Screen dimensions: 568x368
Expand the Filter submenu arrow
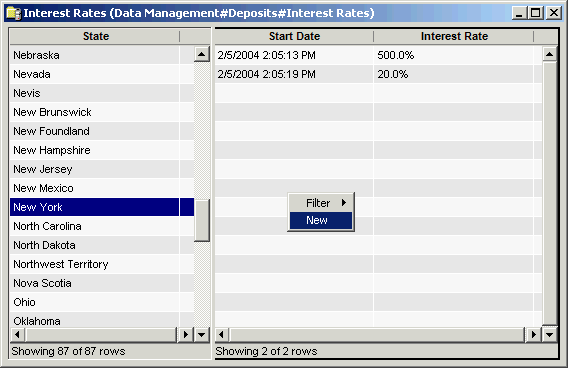coord(344,203)
